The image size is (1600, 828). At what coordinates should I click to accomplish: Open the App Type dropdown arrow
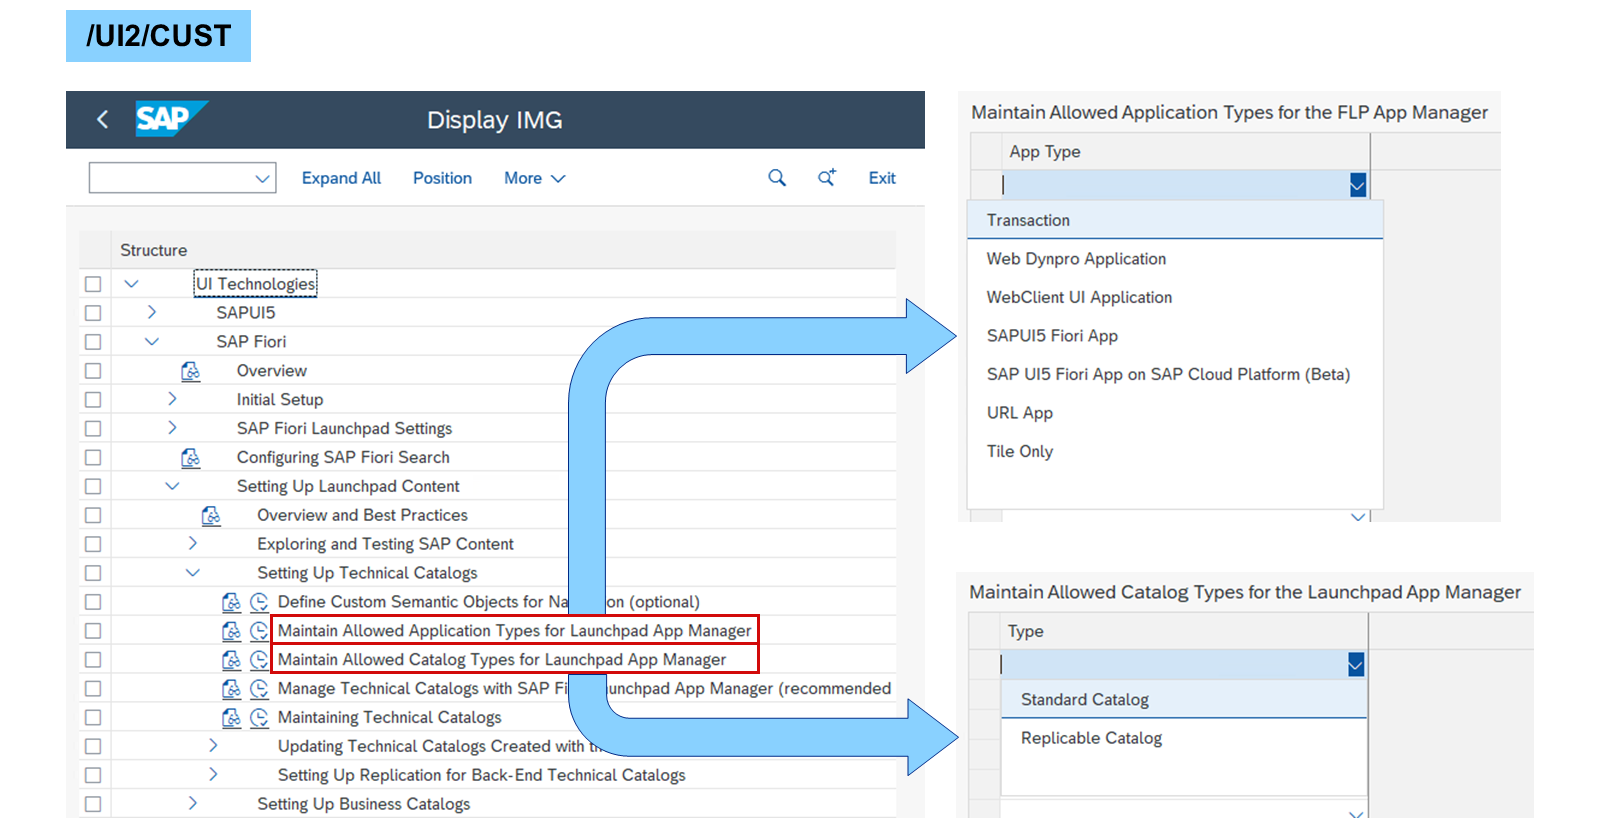point(1358,185)
